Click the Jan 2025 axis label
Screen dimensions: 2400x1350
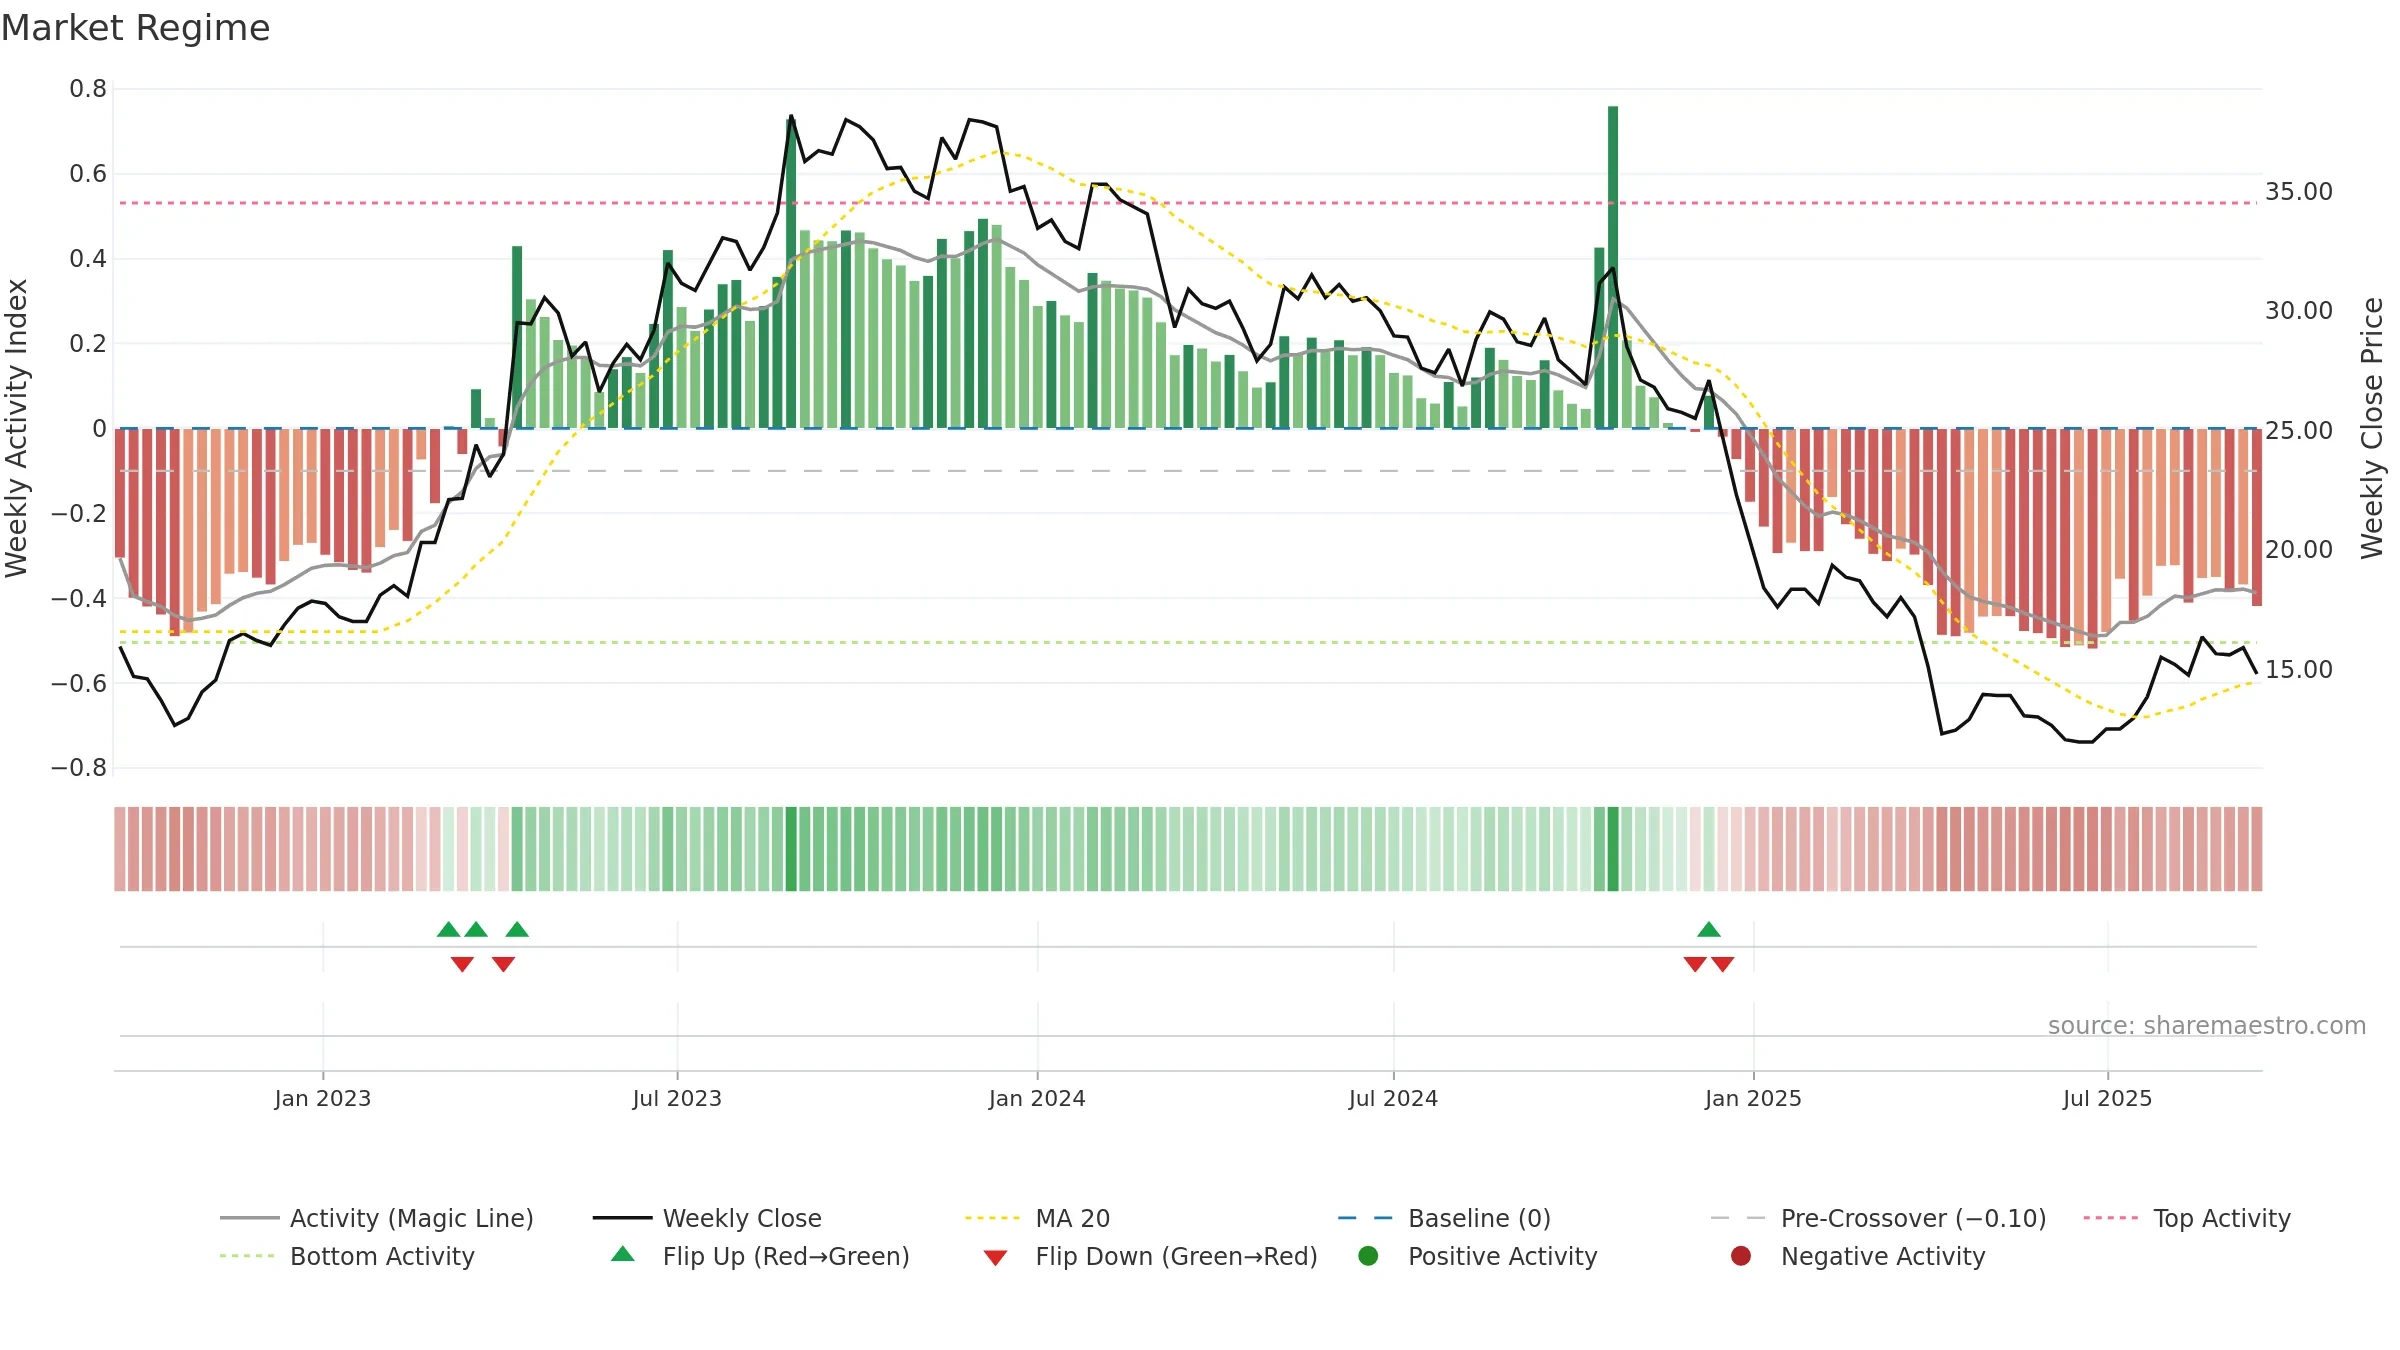coord(1753,1098)
